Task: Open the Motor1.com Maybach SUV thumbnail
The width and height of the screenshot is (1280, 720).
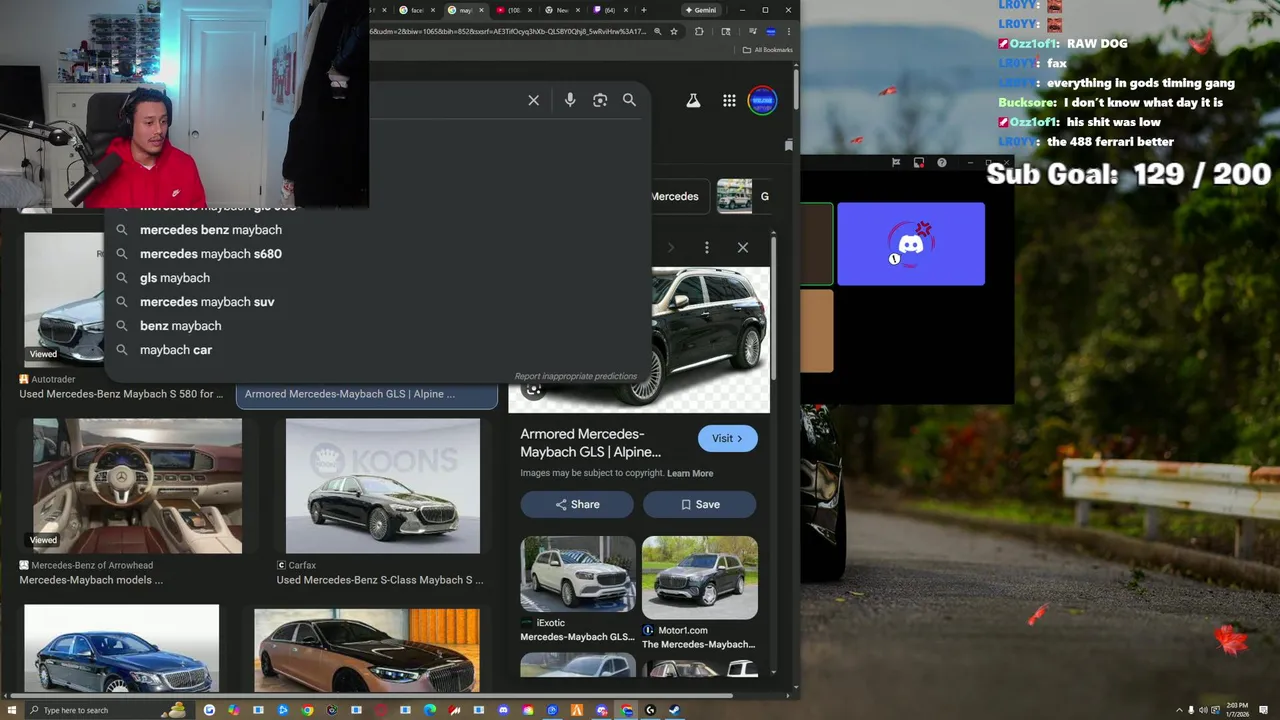Action: click(700, 578)
